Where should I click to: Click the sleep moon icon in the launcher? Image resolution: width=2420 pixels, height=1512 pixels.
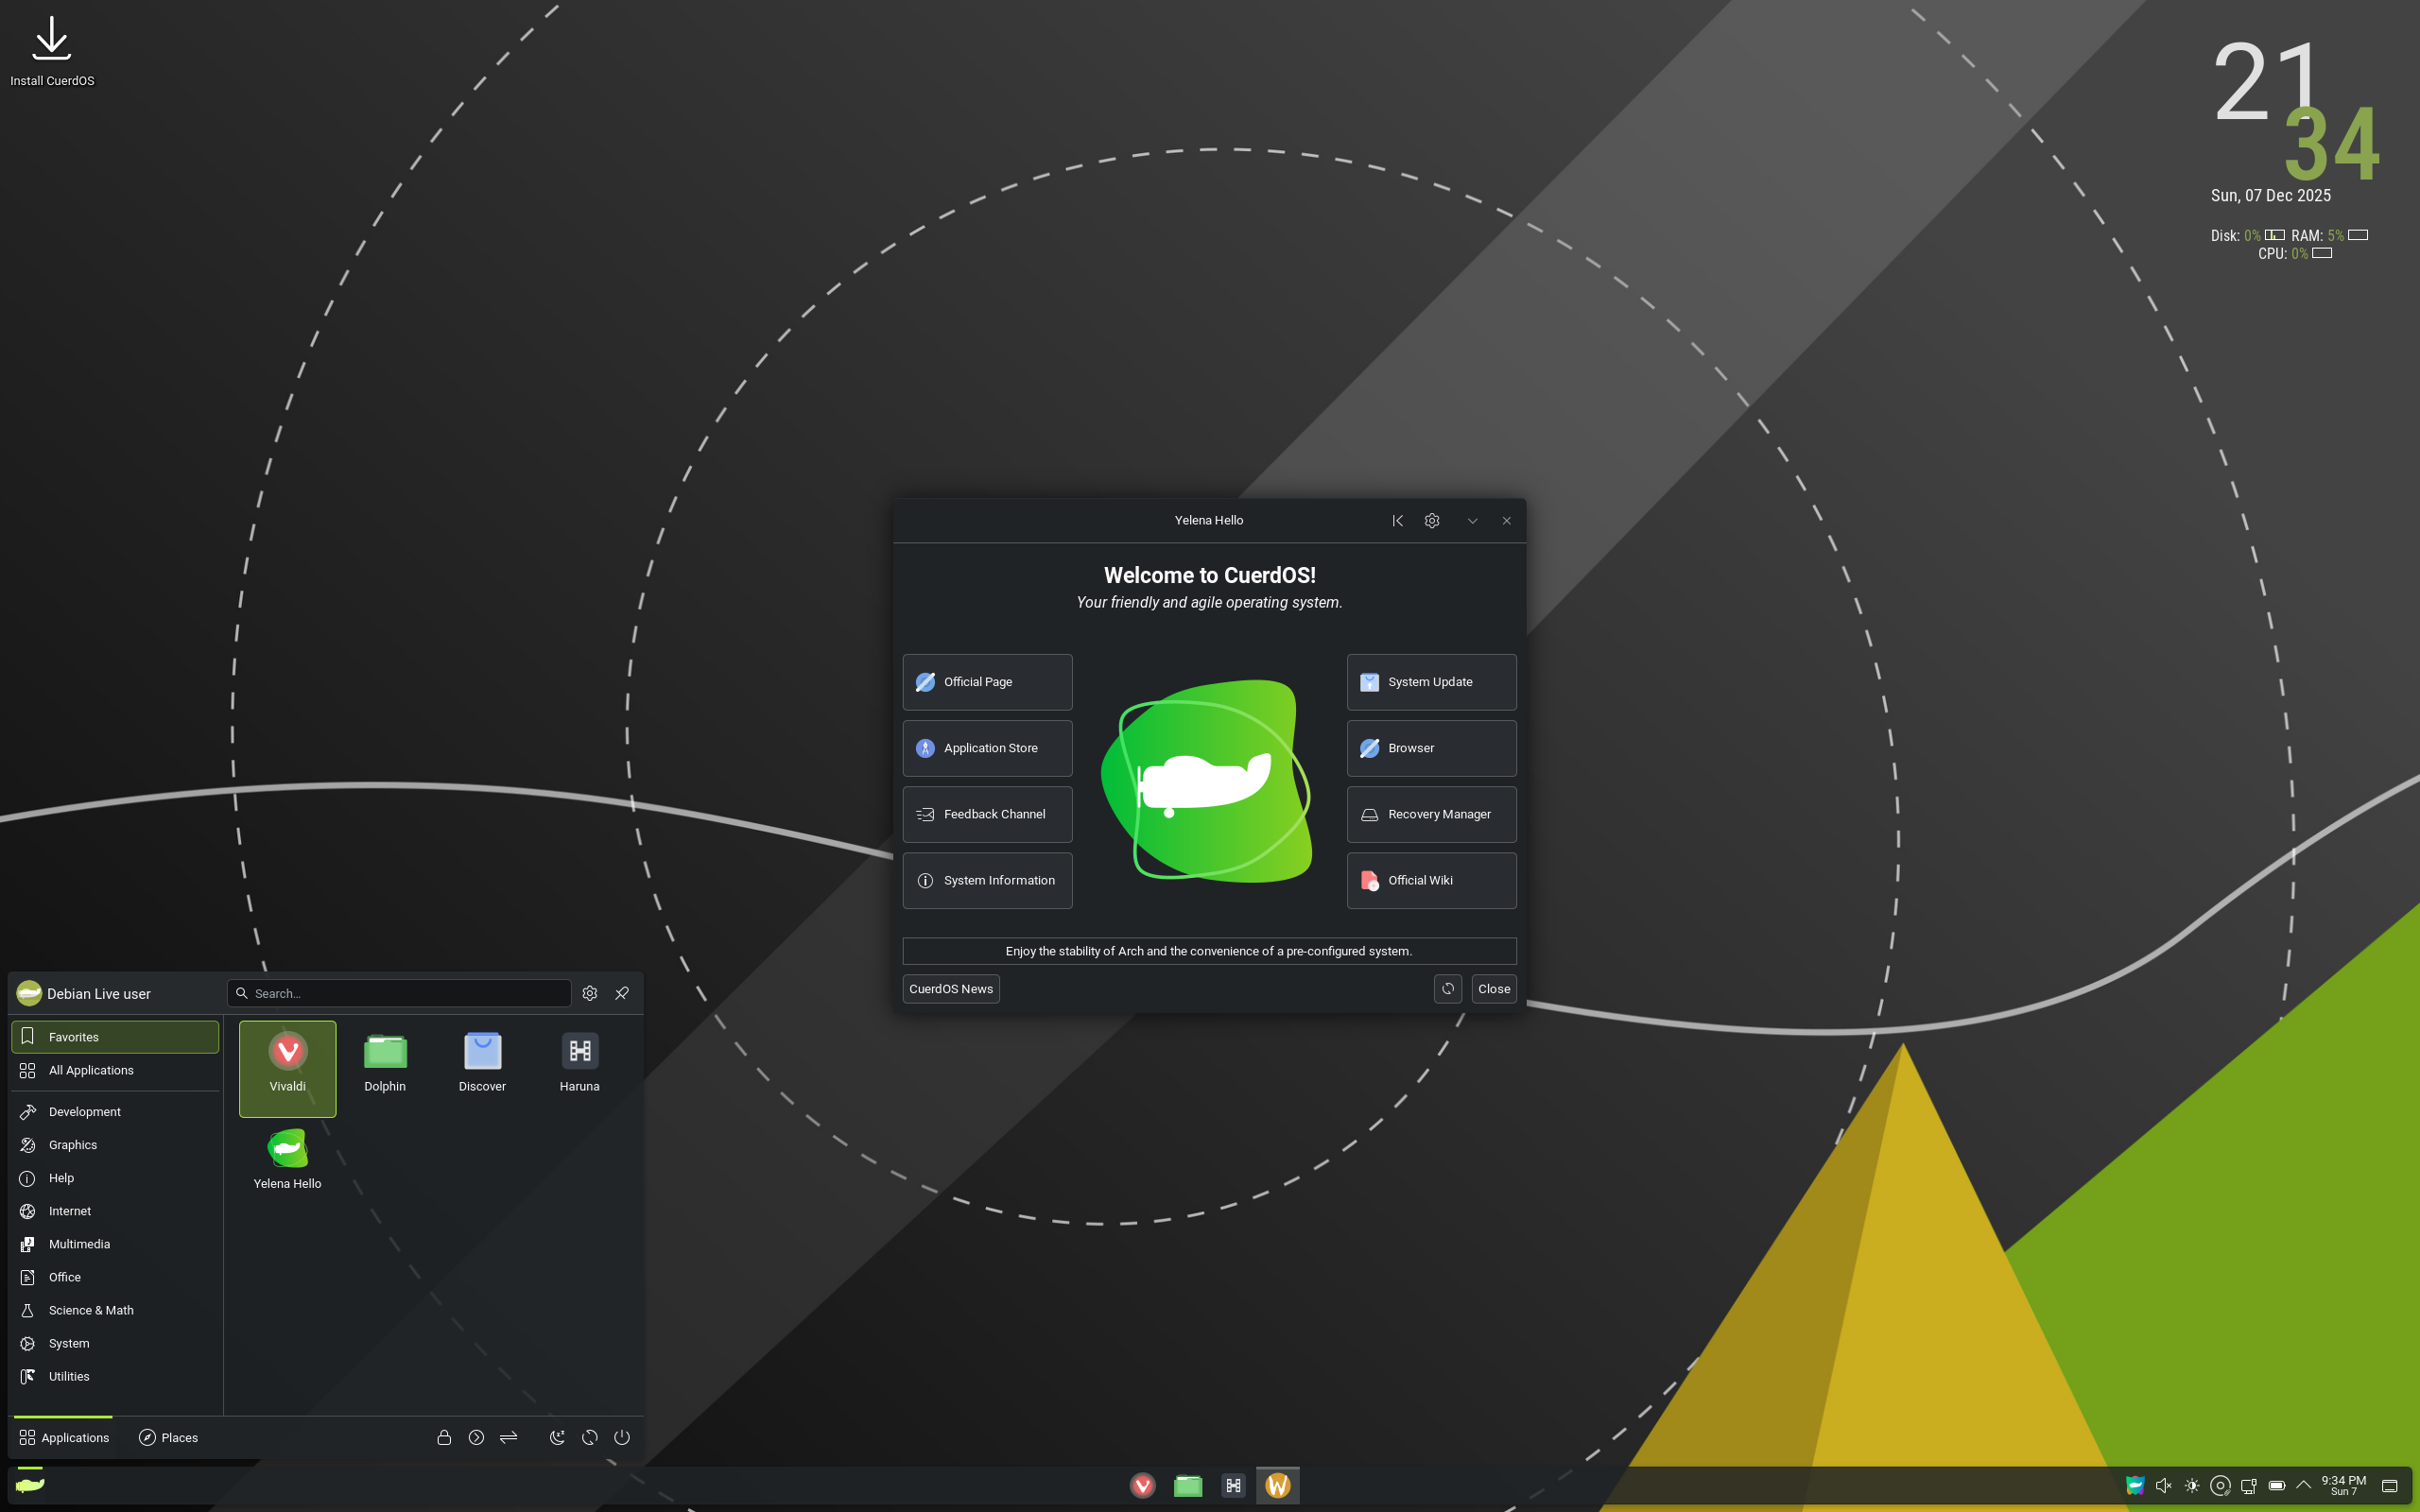(557, 1437)
